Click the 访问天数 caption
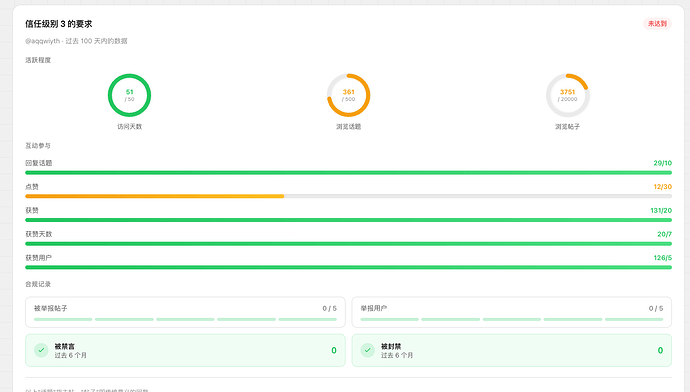Viewport: 690px width, 392px height. pyautogui.click(x=129, y=127)
